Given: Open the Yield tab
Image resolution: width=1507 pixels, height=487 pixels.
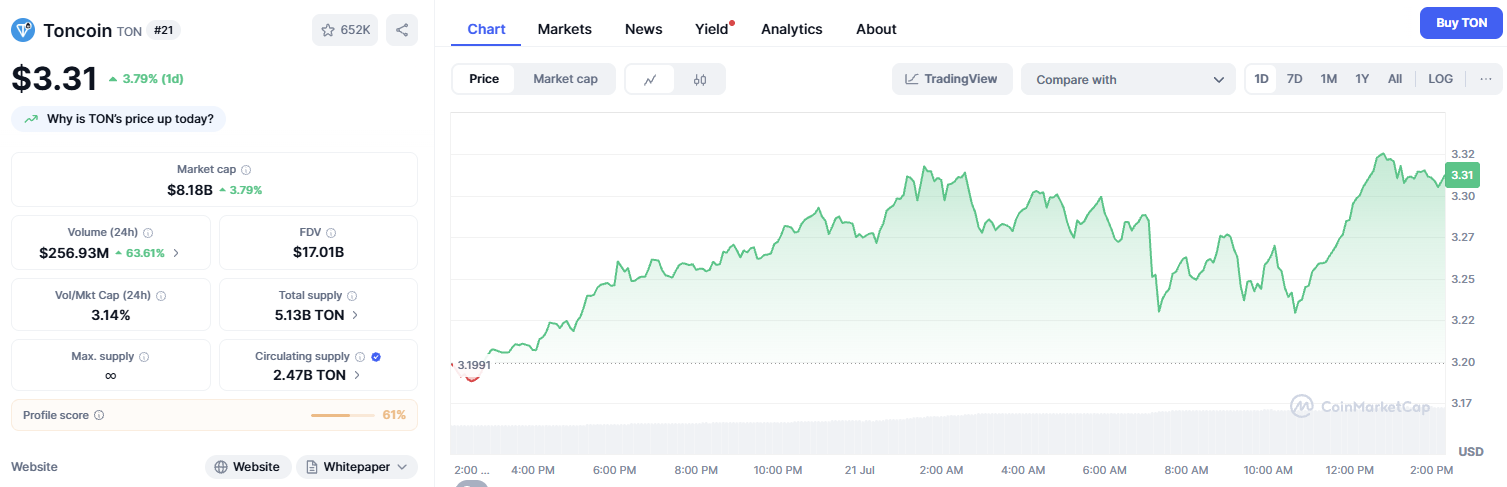Looking at the screenshot, I should [712, 29].
